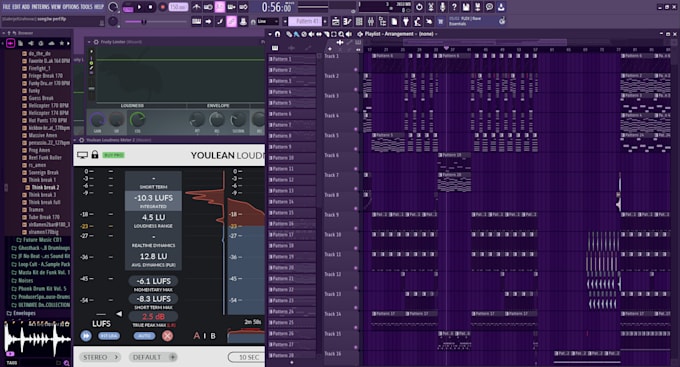680x367 pixels.
Task: Click the Save project icon
Action: (x=466, y=7)
